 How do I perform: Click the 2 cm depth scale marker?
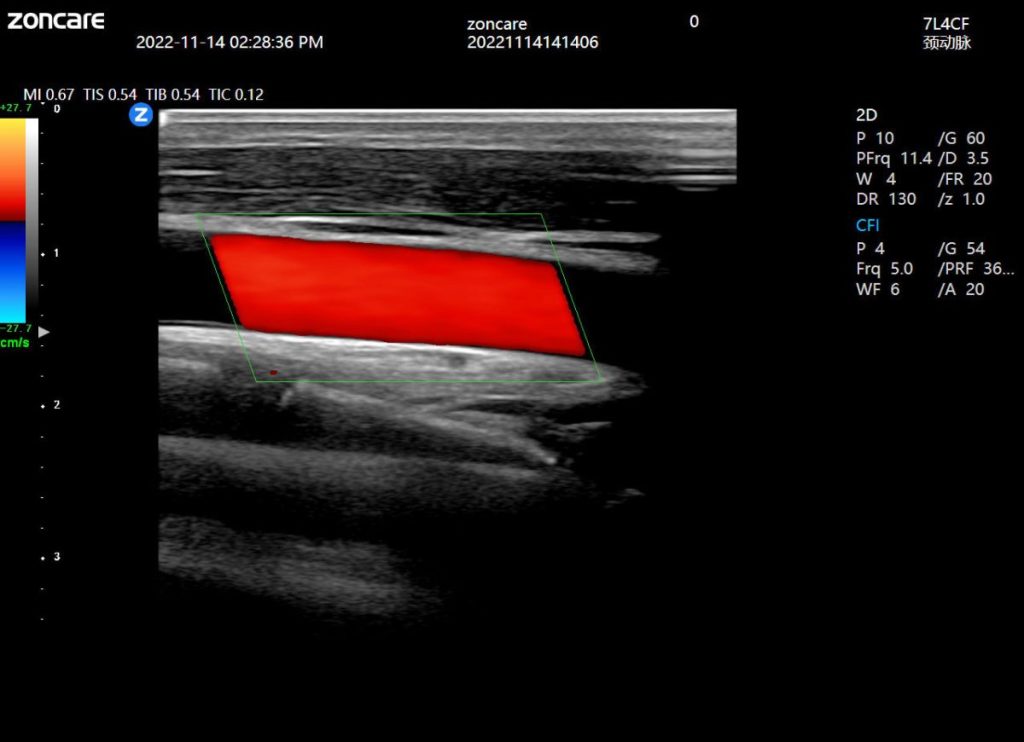click(55, 405)
